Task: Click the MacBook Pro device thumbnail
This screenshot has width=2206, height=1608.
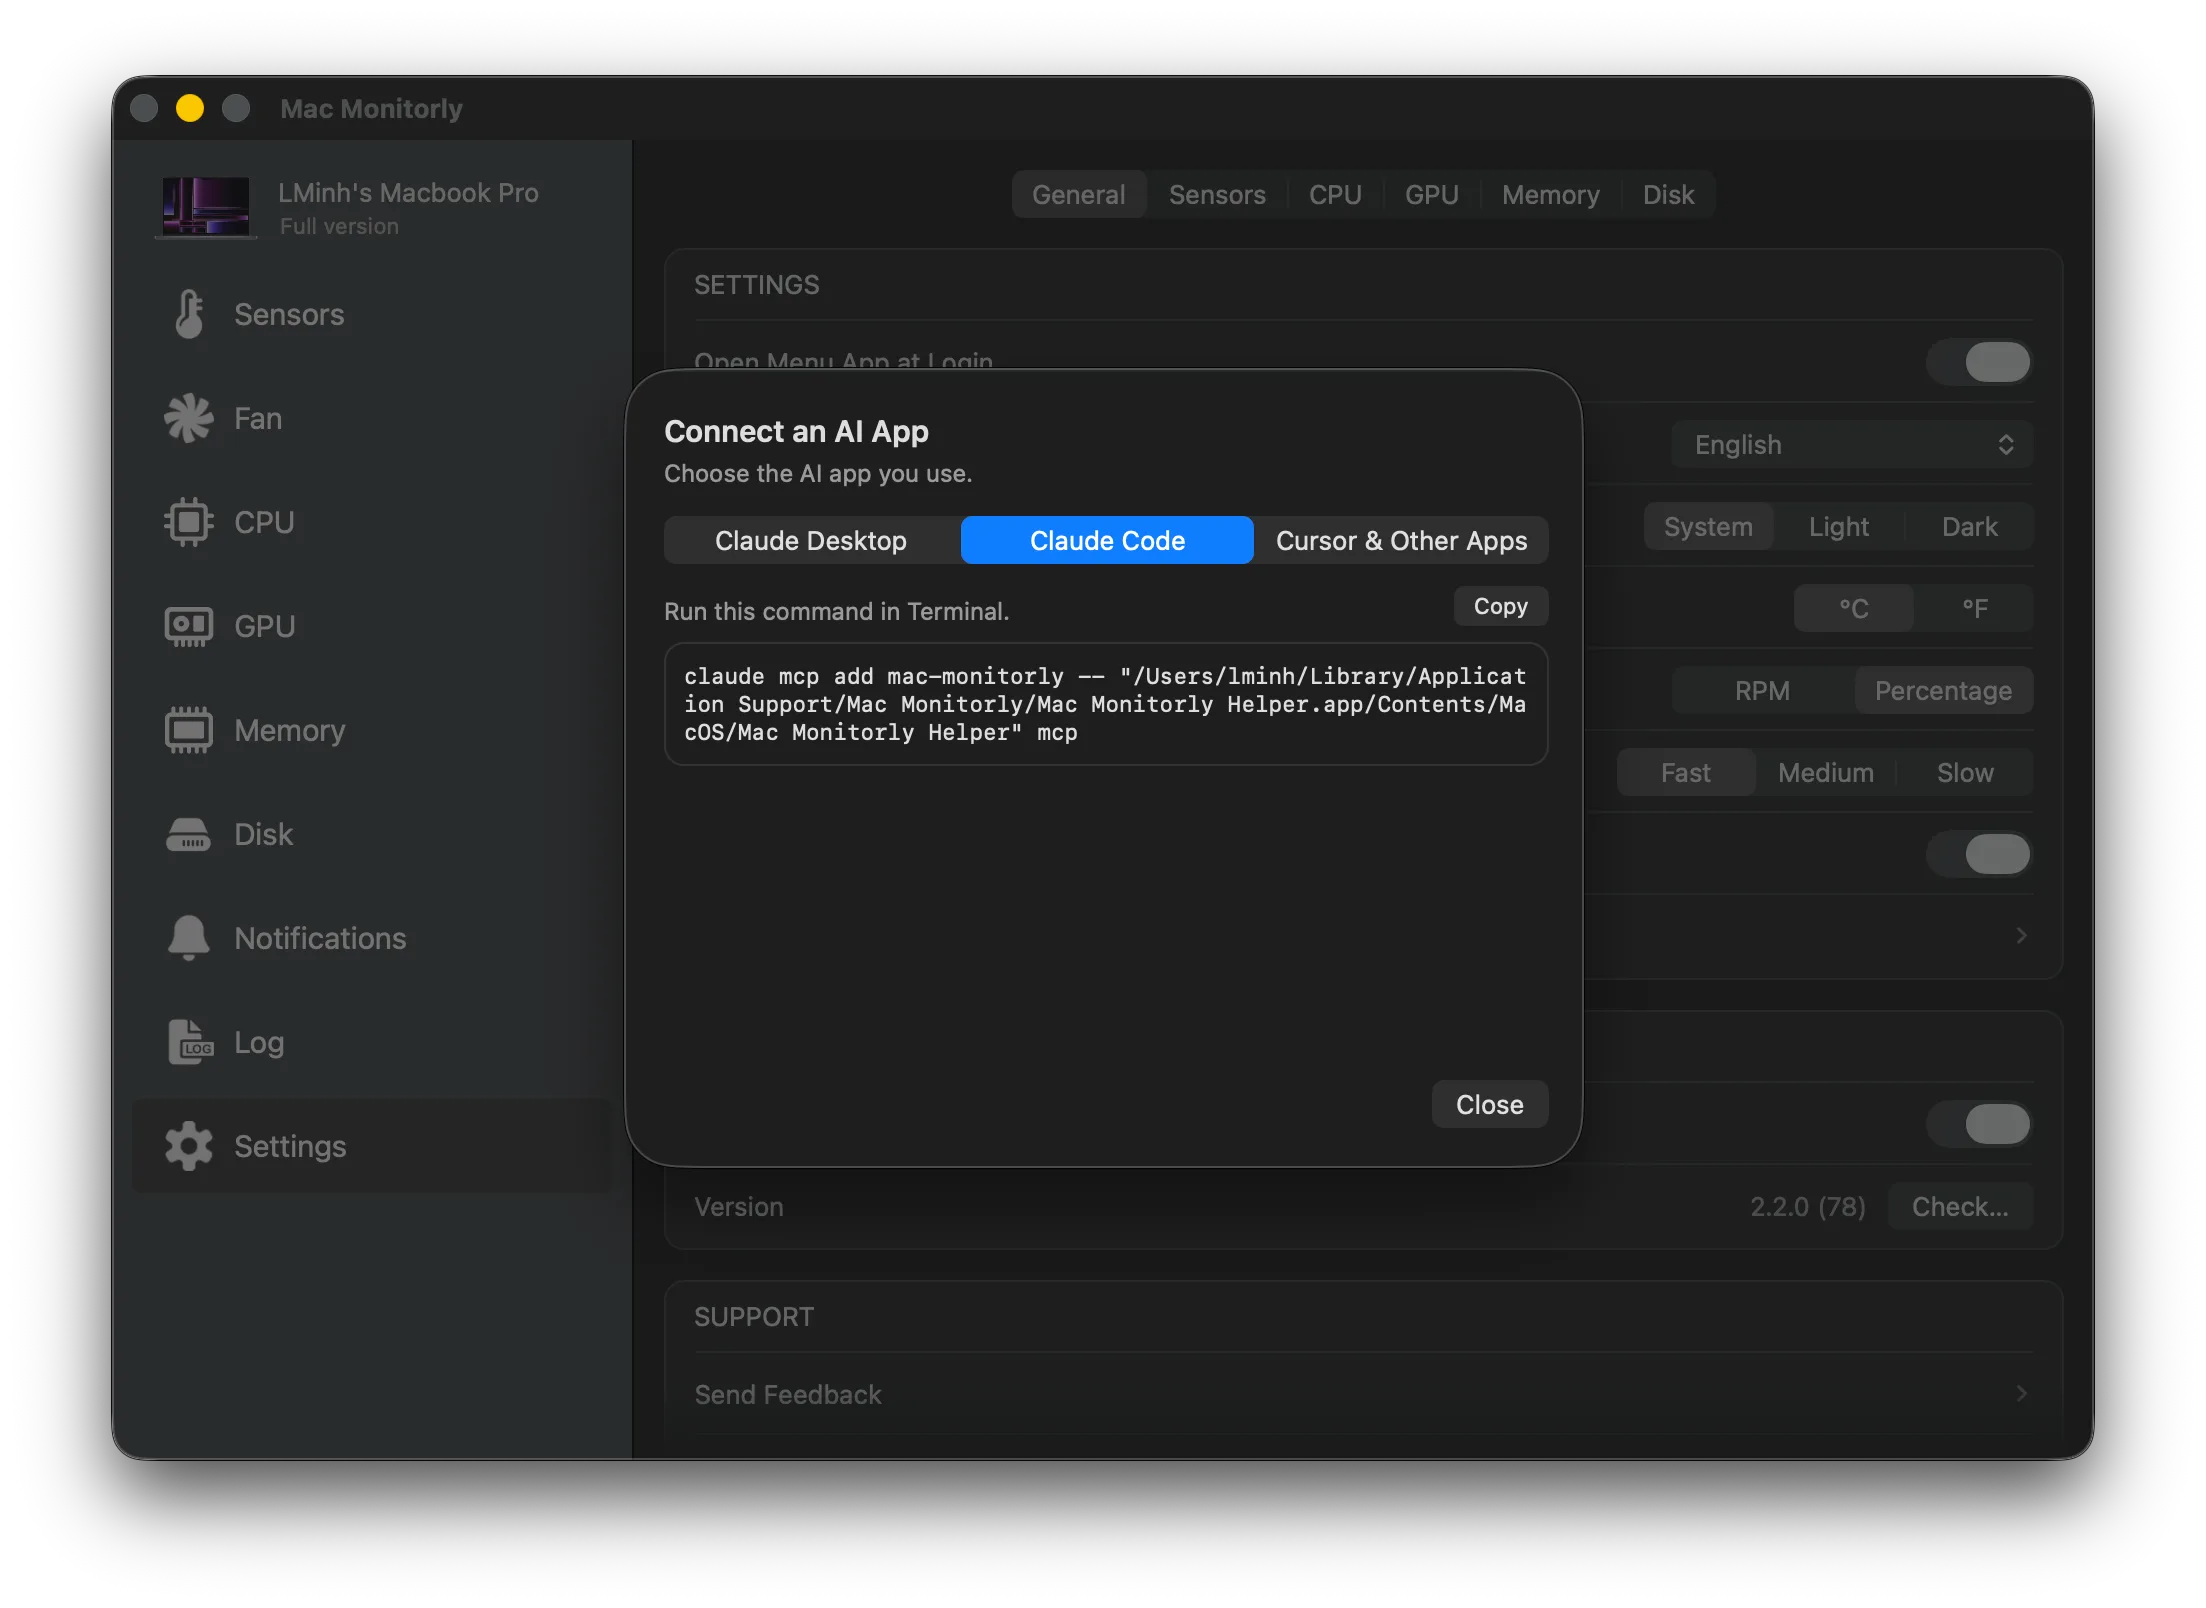Action: (x=206, y=206)
